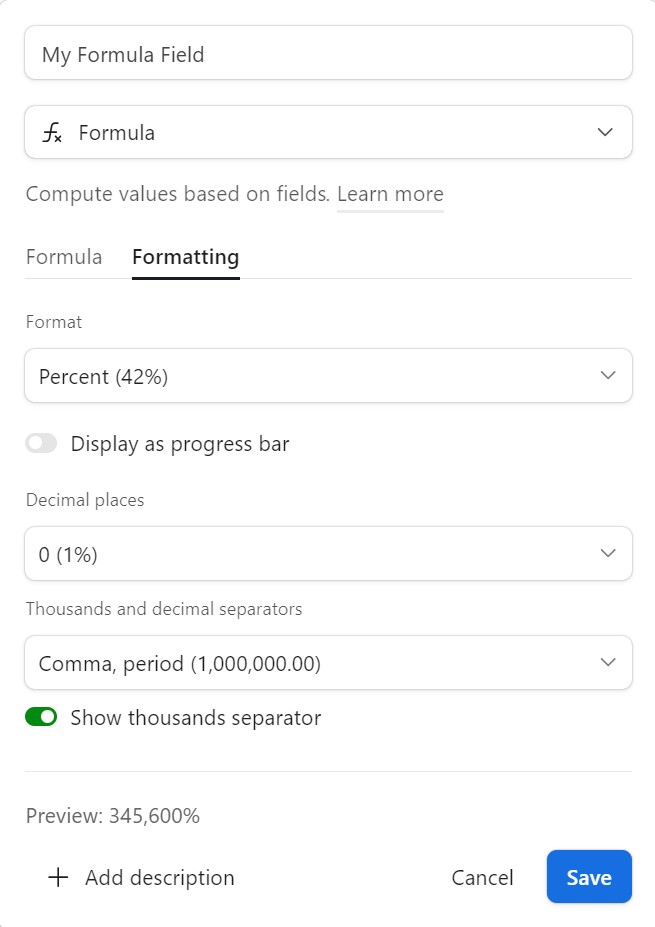655x927 pixels.
Task: Click the Decimal places chevron arrow
Action: coord(607,554)
